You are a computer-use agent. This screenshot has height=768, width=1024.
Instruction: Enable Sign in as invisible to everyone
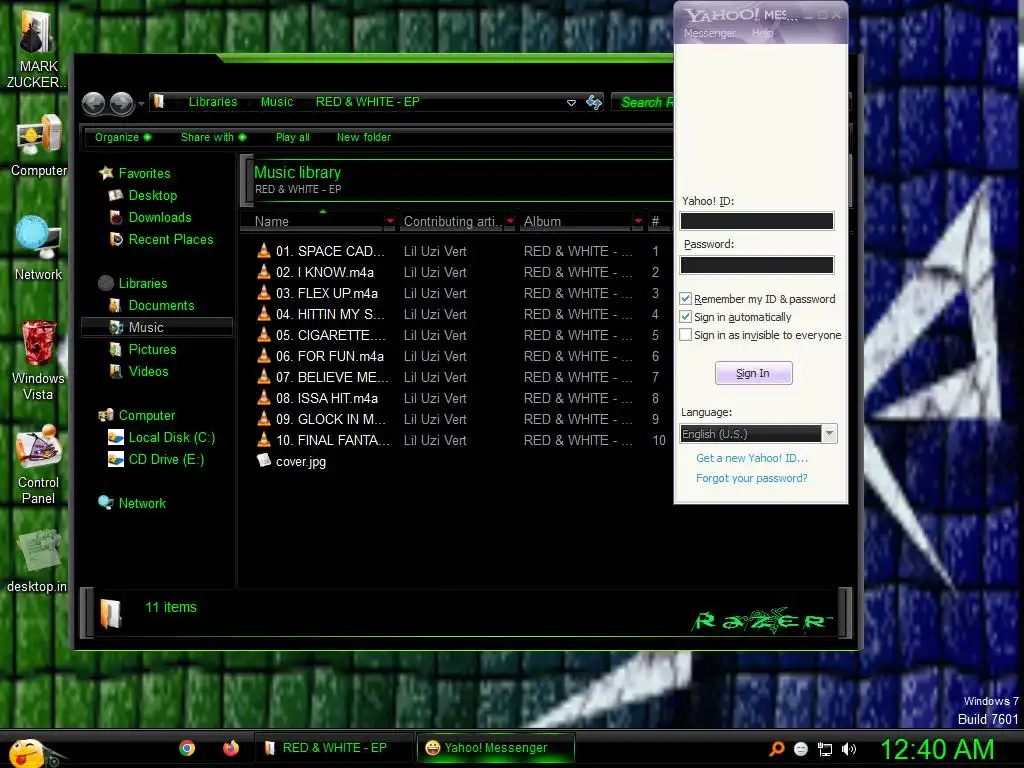coord(685,335)
